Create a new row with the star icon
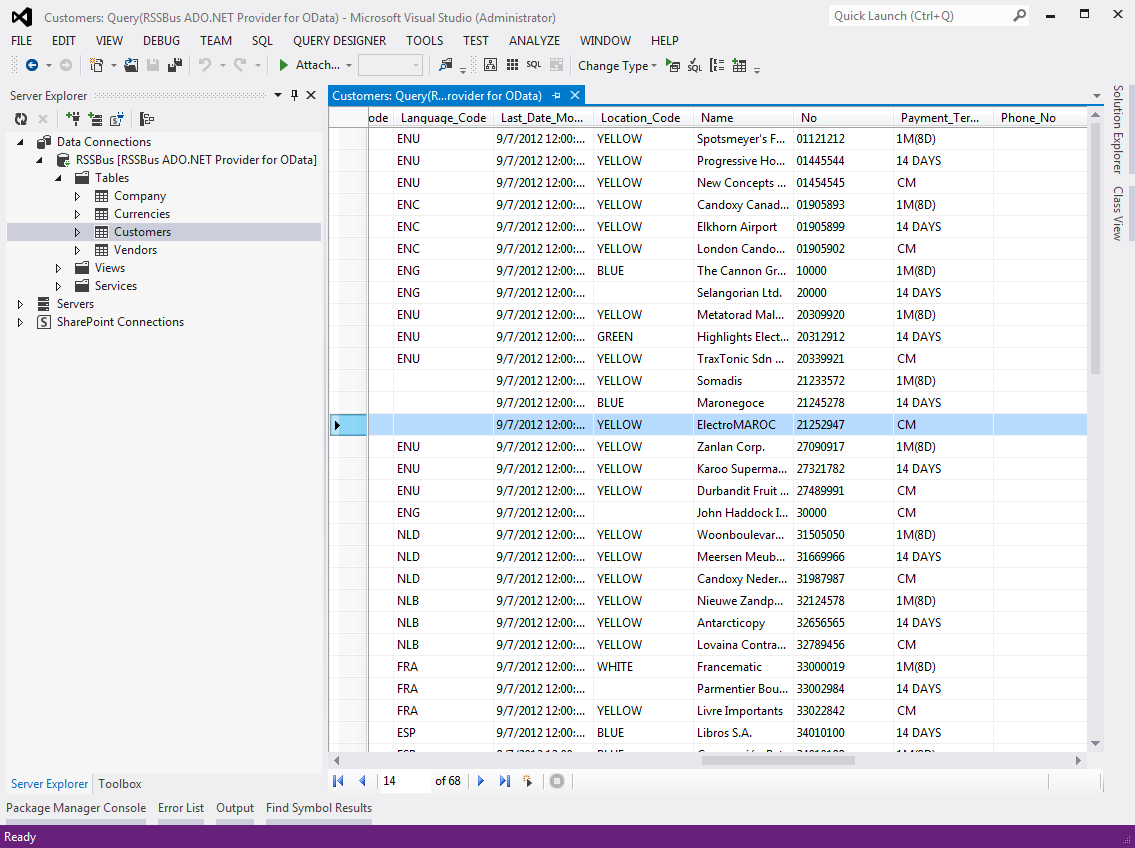This screenshot has width=1135, height=848. (527, 780)
